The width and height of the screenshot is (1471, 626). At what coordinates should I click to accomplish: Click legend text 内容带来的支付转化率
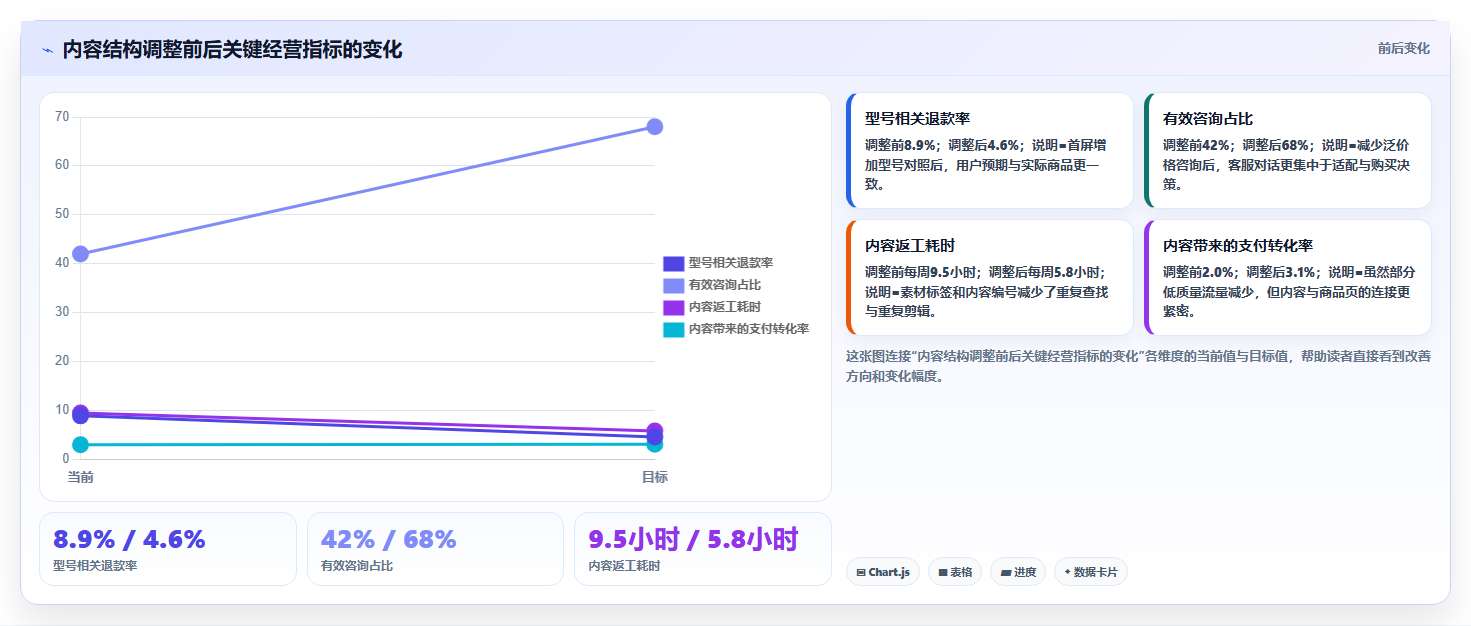[748, 329]
